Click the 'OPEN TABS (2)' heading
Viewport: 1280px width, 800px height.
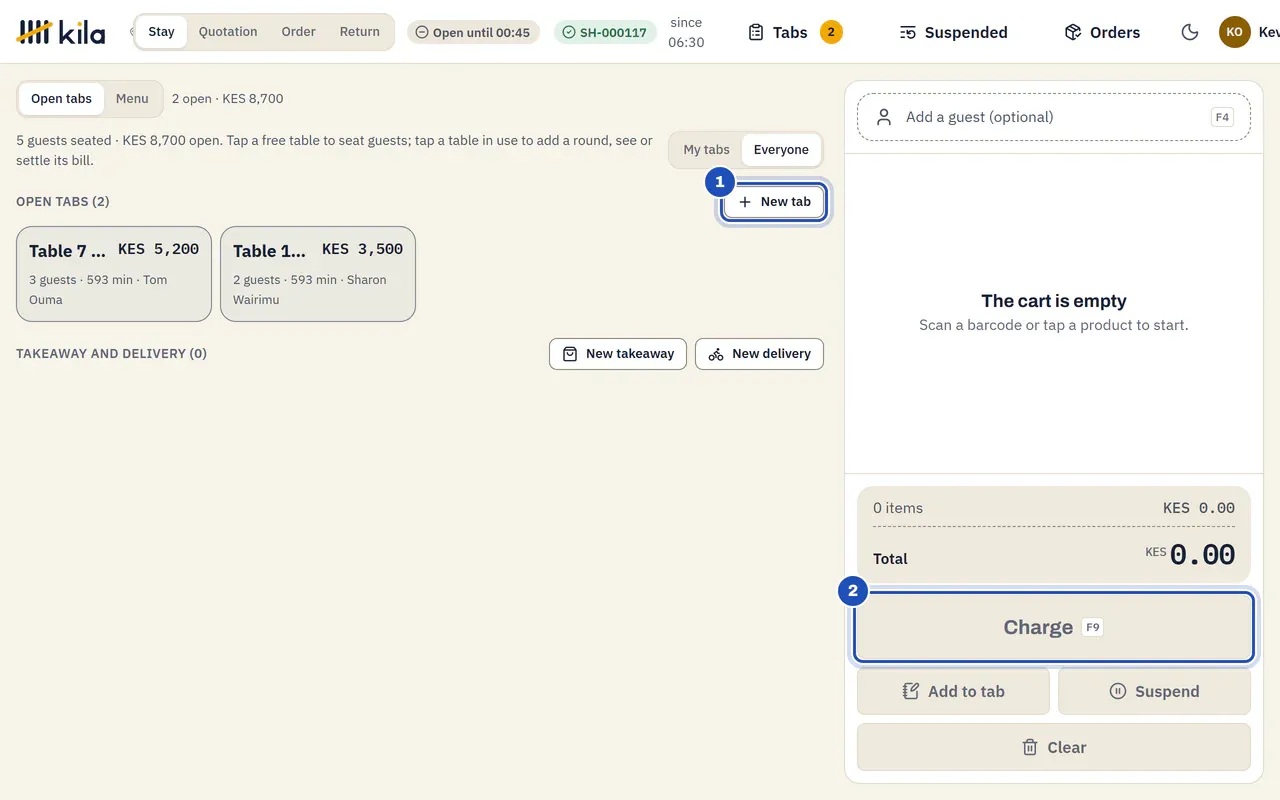[x=63, y=202]
